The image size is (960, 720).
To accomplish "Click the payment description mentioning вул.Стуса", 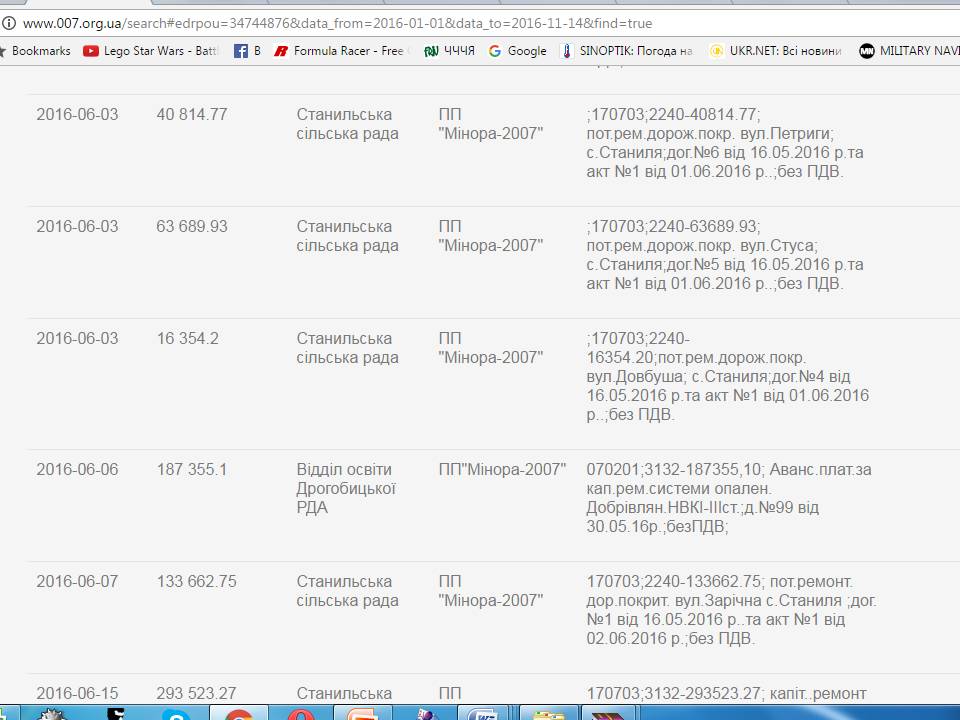I will coord(725,255).
